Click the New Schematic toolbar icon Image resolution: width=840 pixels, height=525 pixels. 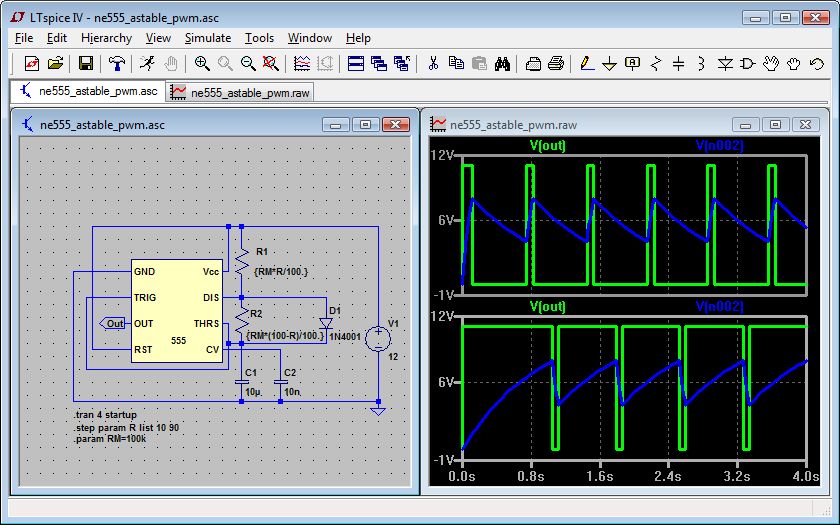[x=32, y=64]
